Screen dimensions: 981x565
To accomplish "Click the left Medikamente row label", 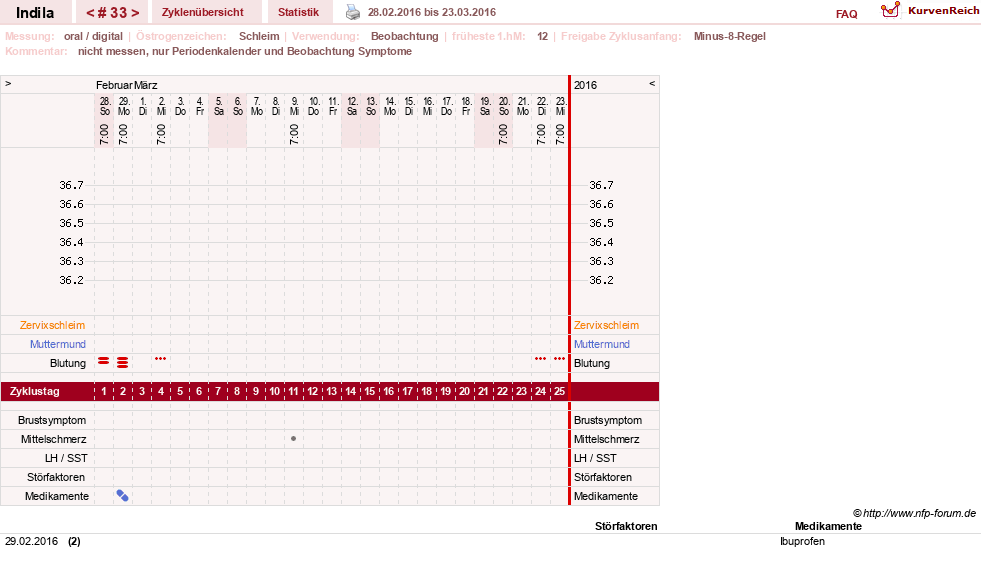I will [x=57, y=496].
